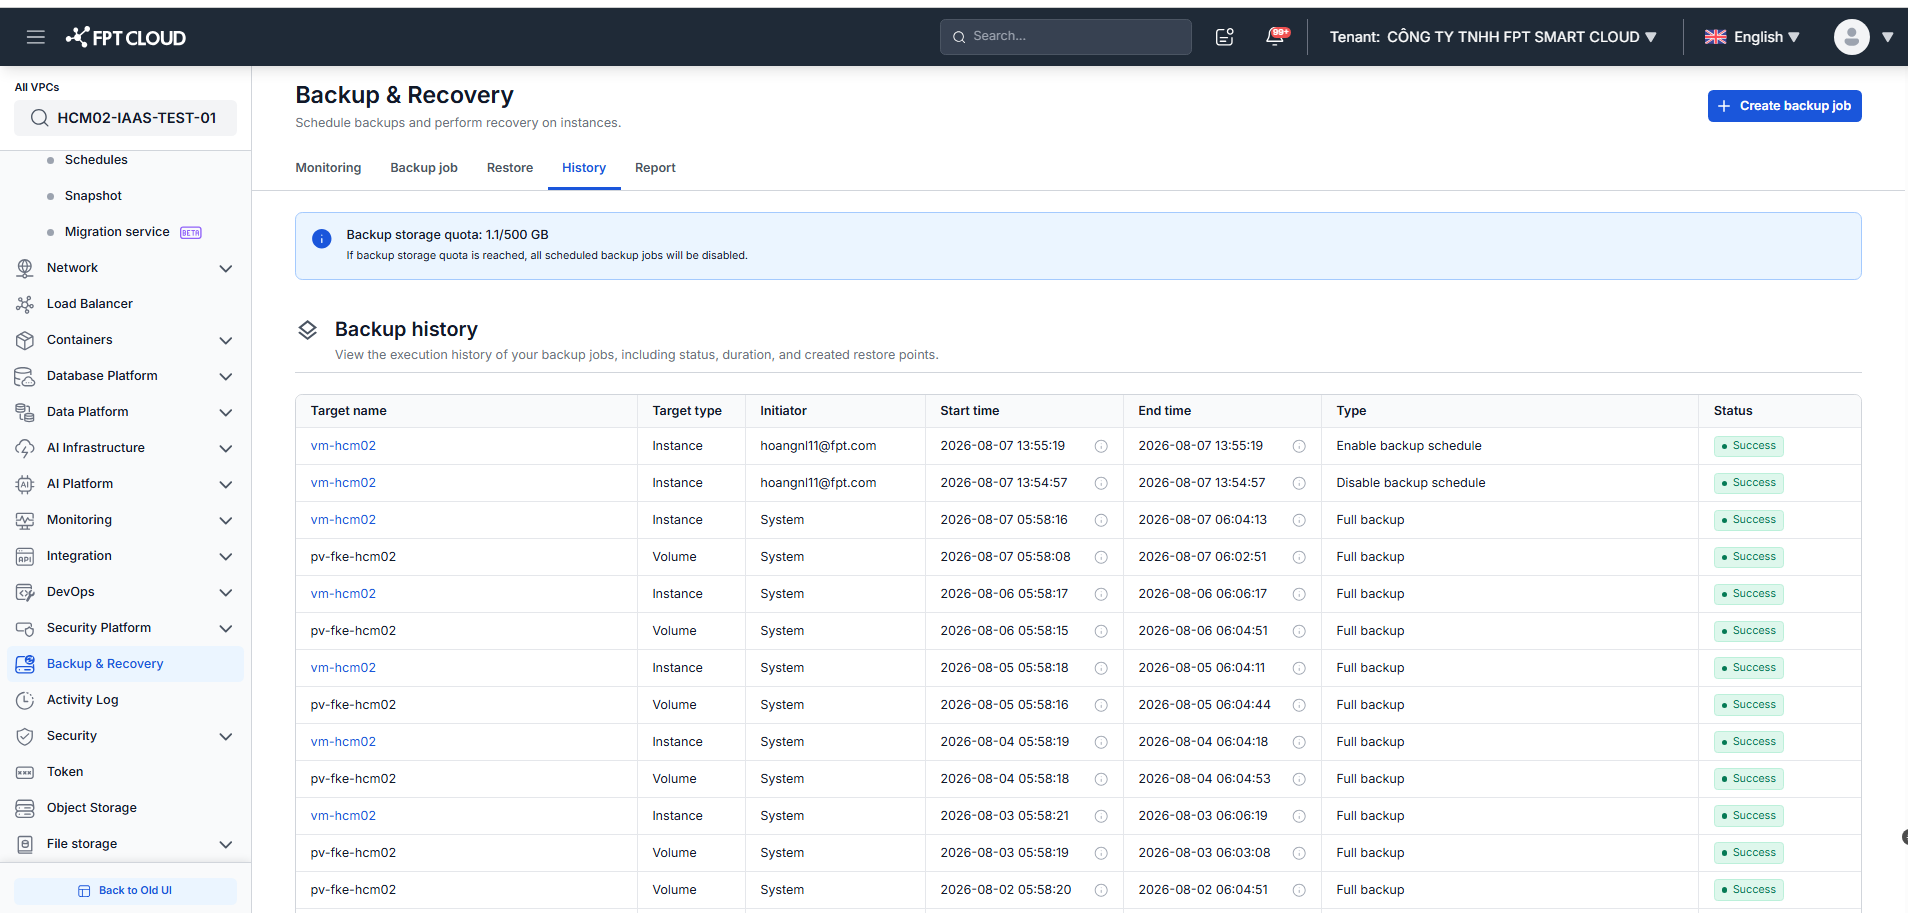Click the Load Balancer icon in sidebar
The width and height of the screenshot is (1908, 913).
pyautogui.click(x=25, y=304)
